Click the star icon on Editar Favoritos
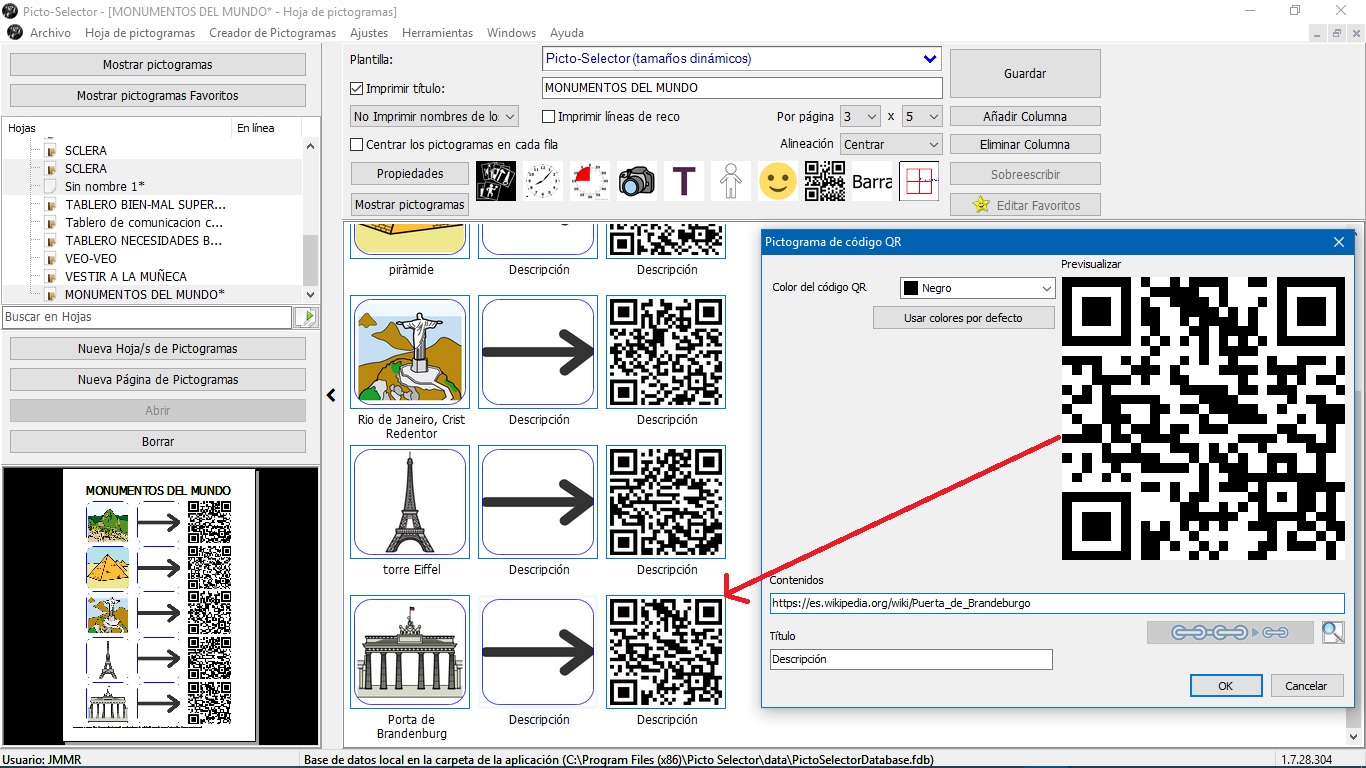Image resolution: width=1366 pixels, height=768 pixels. click(x=981, y=205)
